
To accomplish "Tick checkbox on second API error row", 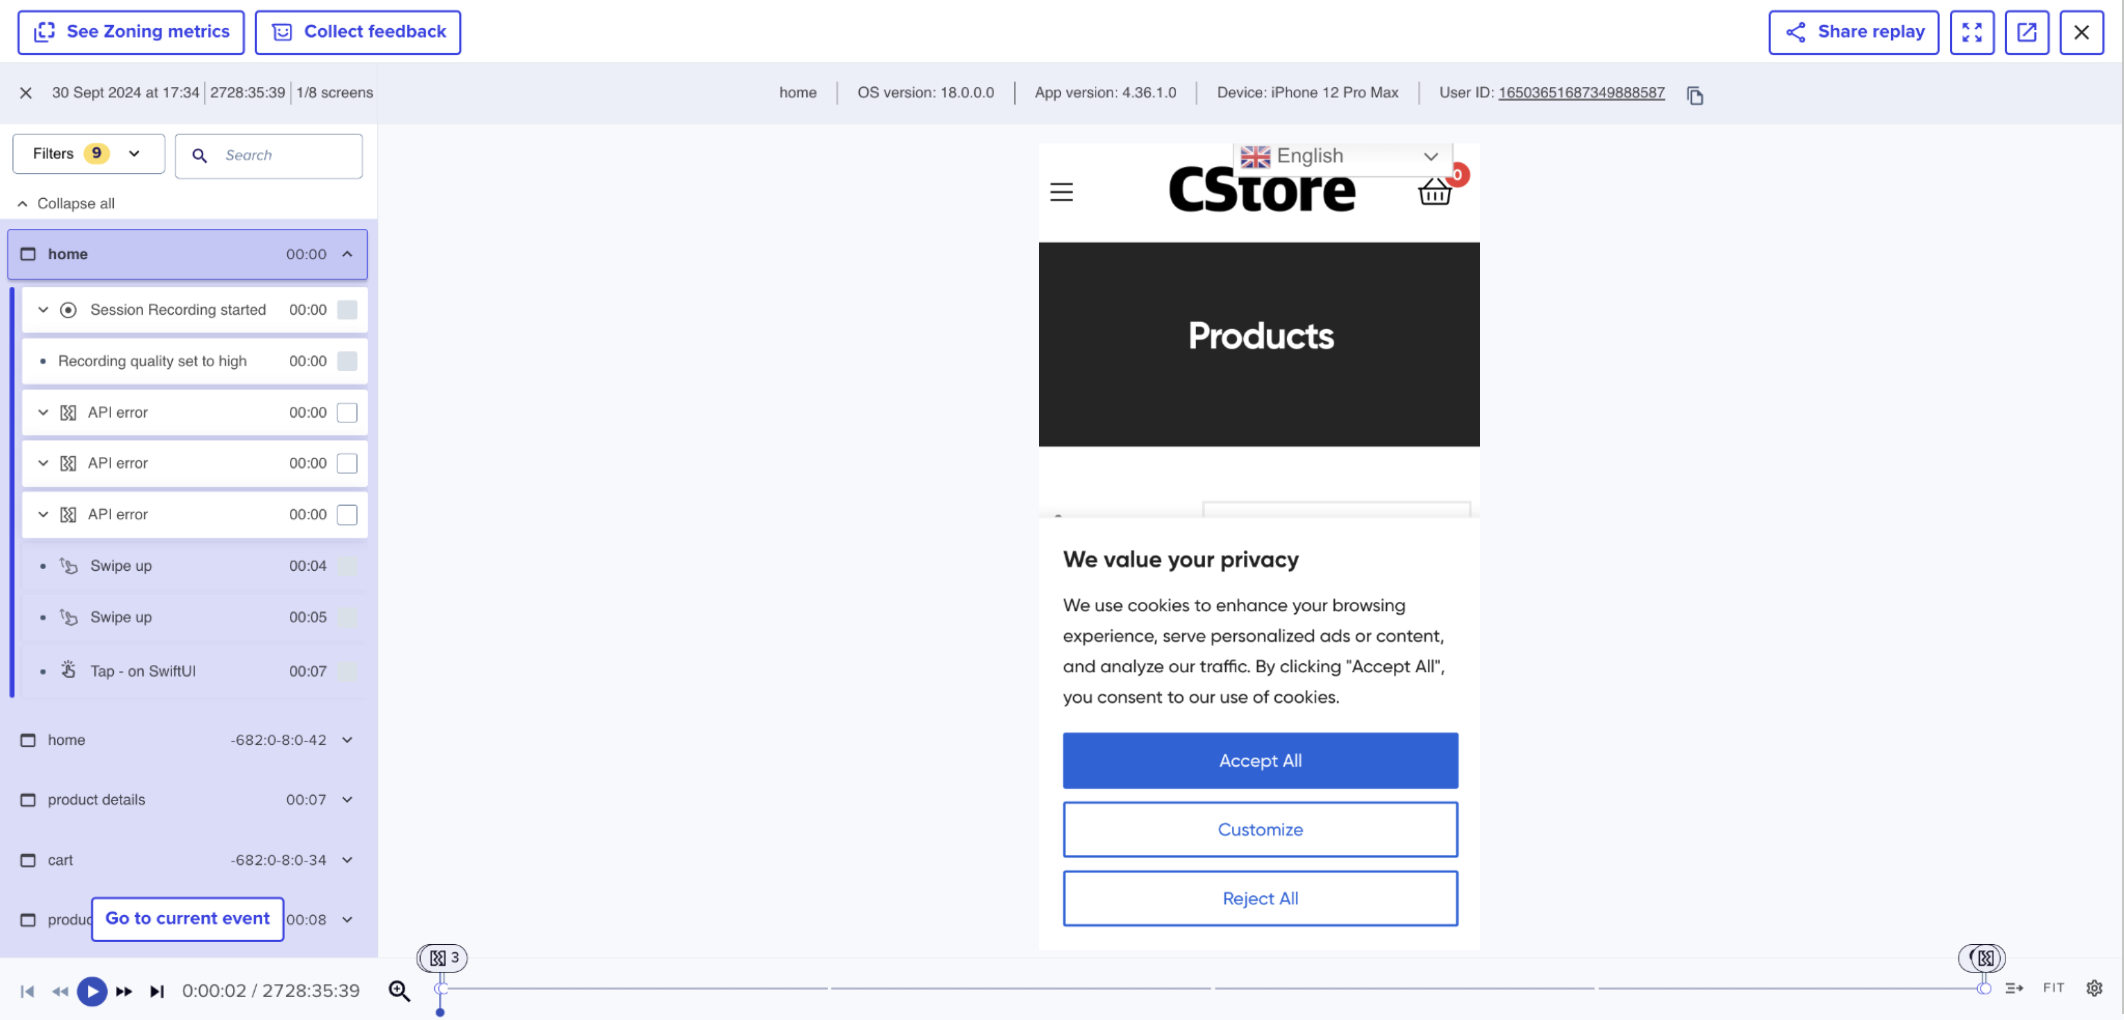I will click(347, 463).
